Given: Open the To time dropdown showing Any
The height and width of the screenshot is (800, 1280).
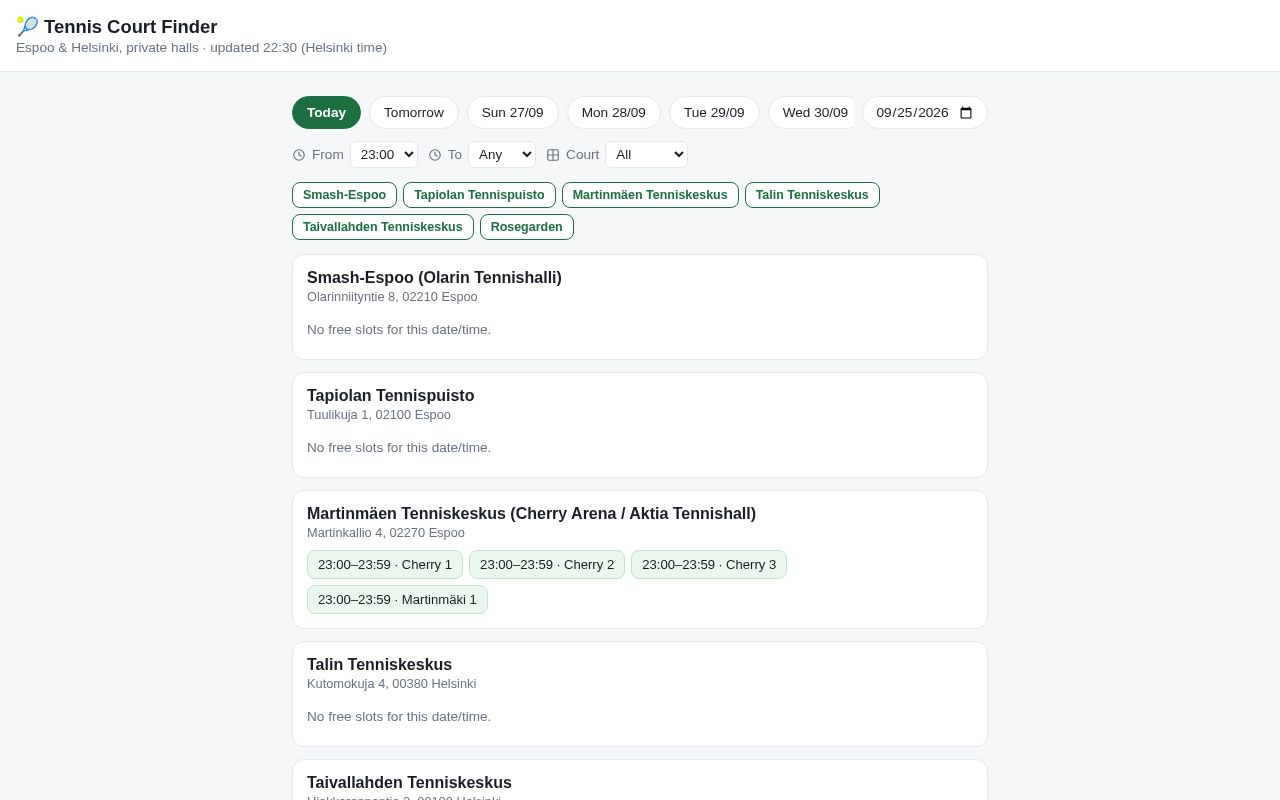Looking at the screenshot, I should pos(502,155).
